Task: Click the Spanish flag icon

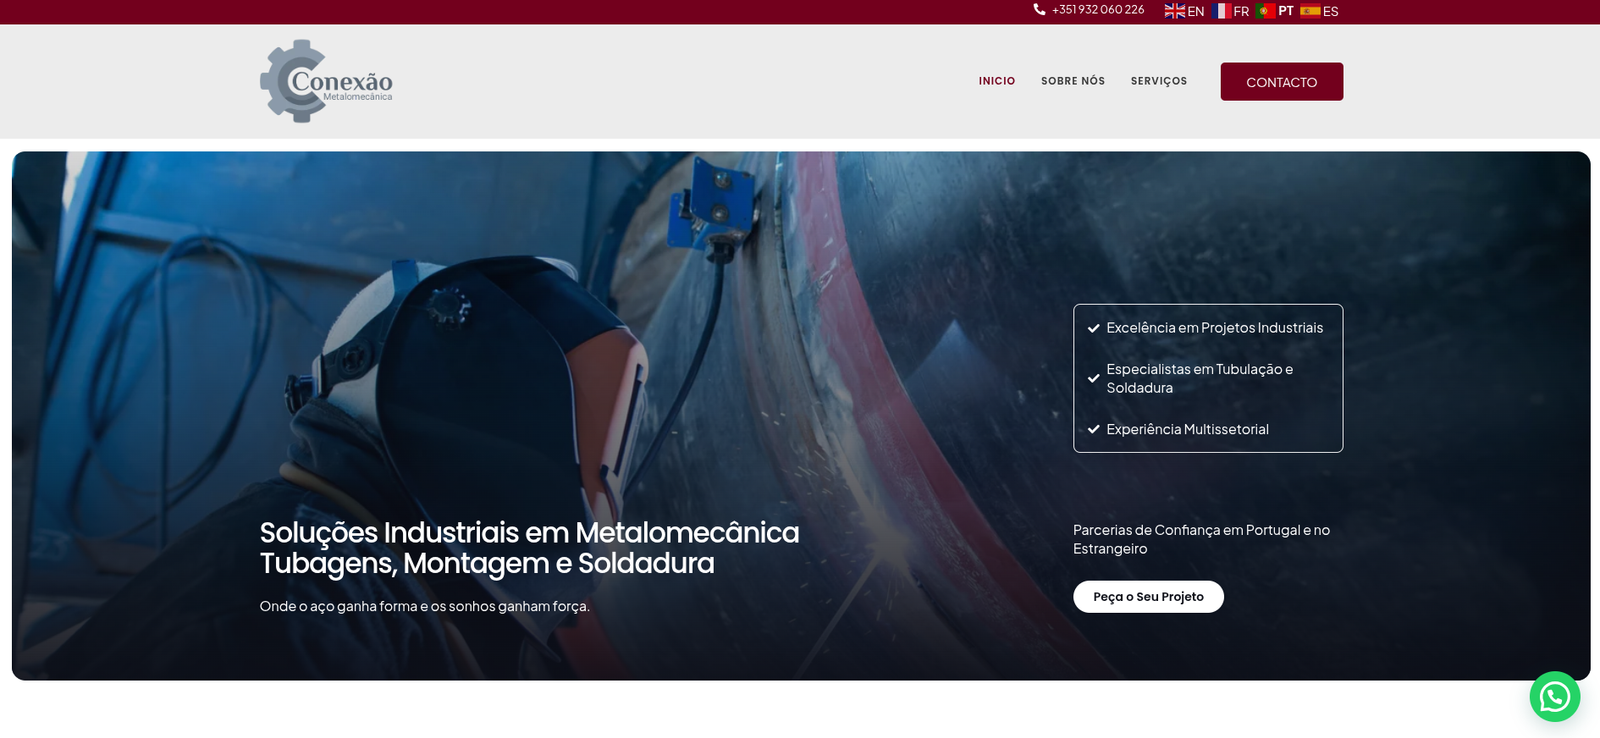Action: coord(1310,11)
